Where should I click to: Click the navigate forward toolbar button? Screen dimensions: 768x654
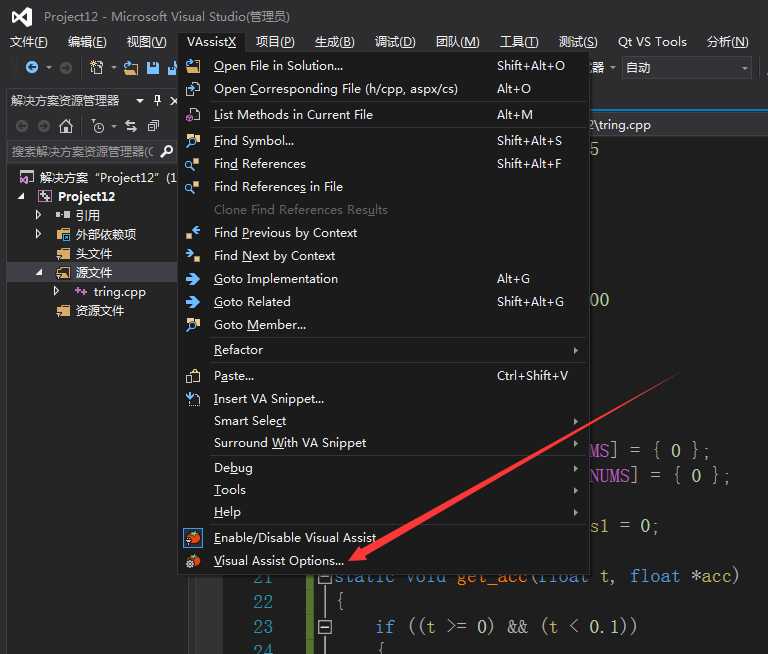[66, 68]
